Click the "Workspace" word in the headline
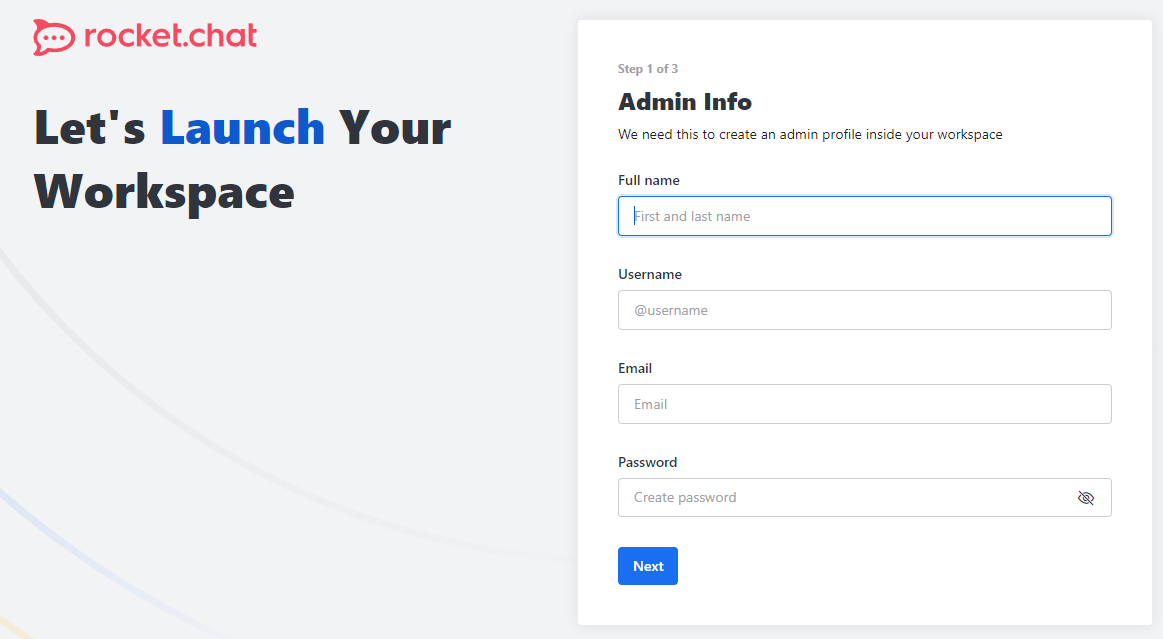 coord(165,191)
